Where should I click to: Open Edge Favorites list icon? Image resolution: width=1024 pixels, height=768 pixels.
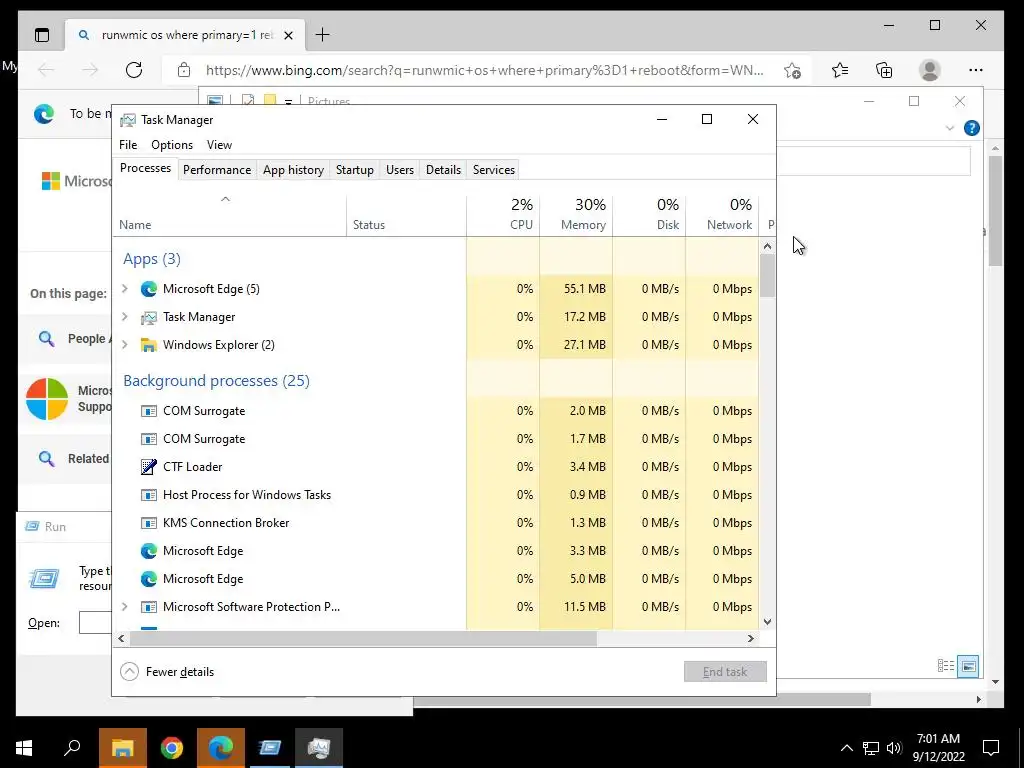point(840,70)
